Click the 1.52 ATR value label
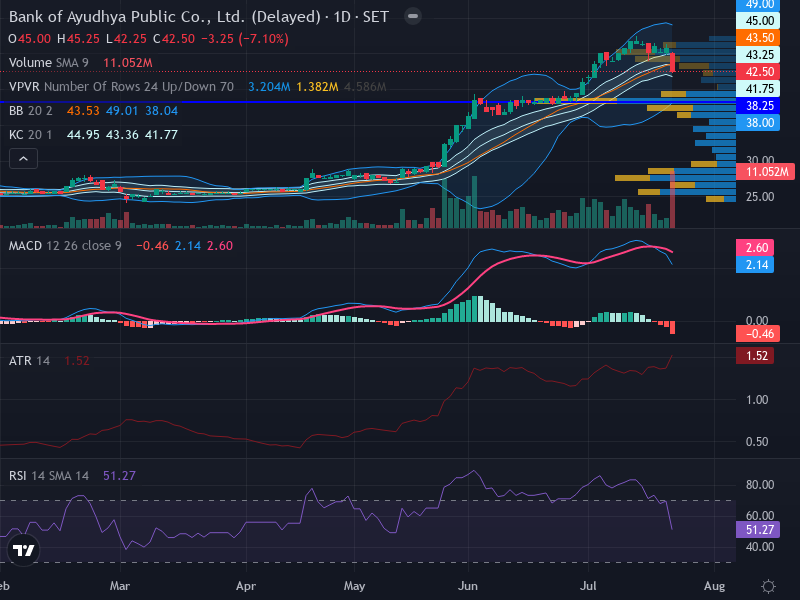 pos(755,356)
